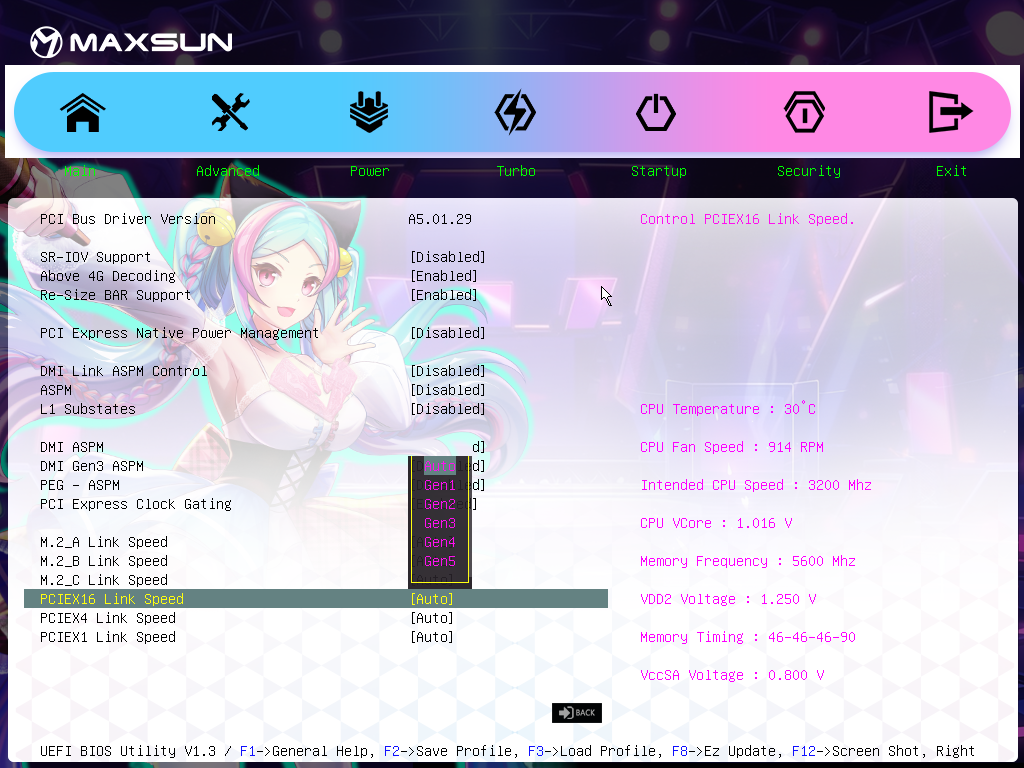The width and height of the screenshot is (1024, 768).
Task: Open PCIEX16 Link Speed Auto value
Action: point(432,599)
